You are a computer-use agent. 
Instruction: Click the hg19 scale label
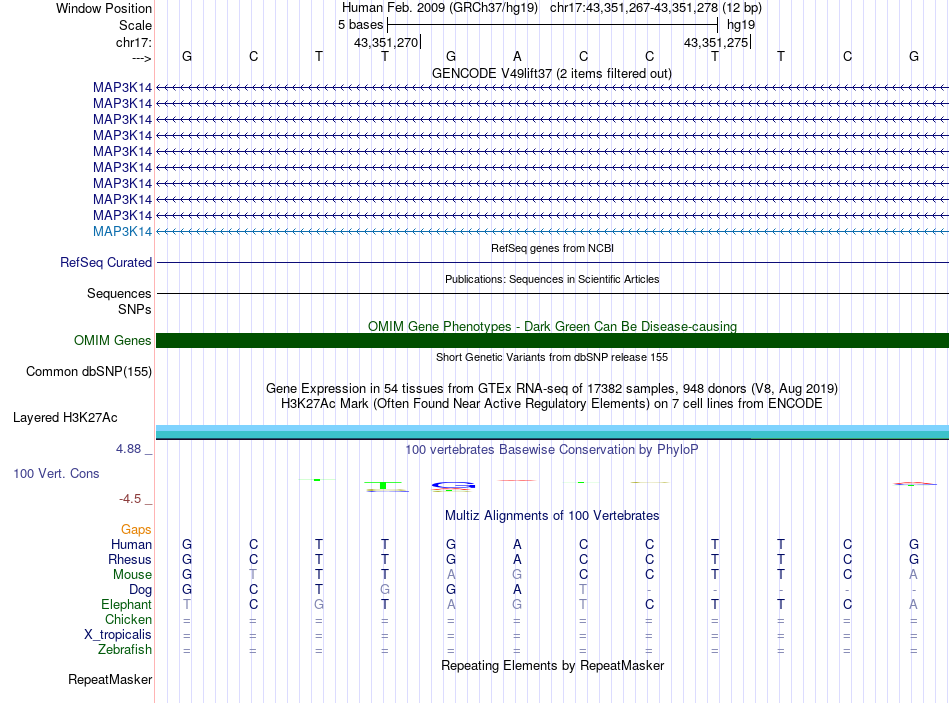741,25
